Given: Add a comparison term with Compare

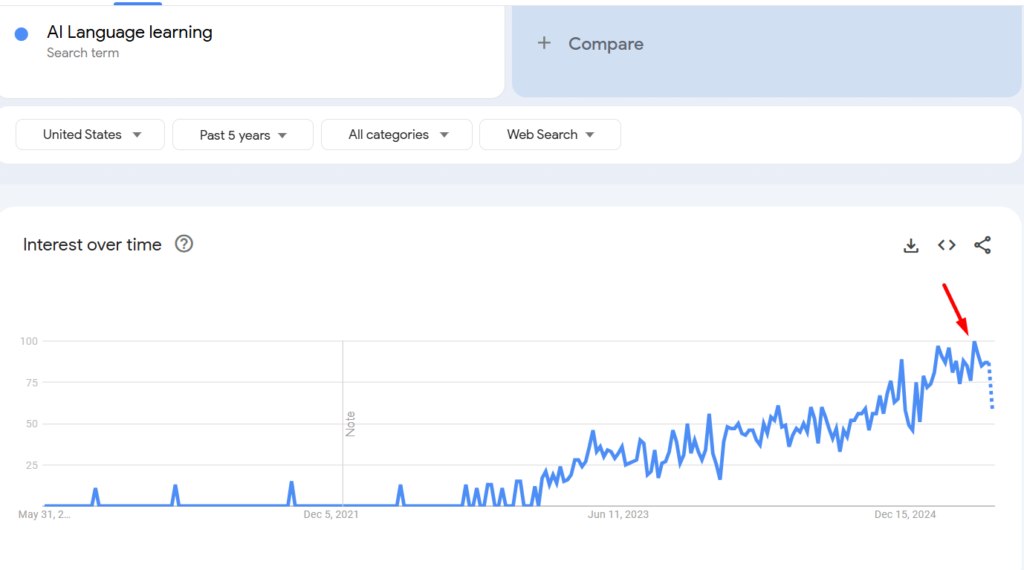Looking at the screenshot, I should tap(605, 44).
